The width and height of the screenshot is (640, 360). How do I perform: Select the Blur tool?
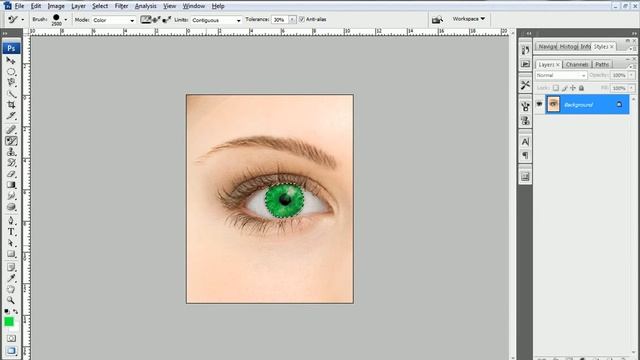pos(11,196)
